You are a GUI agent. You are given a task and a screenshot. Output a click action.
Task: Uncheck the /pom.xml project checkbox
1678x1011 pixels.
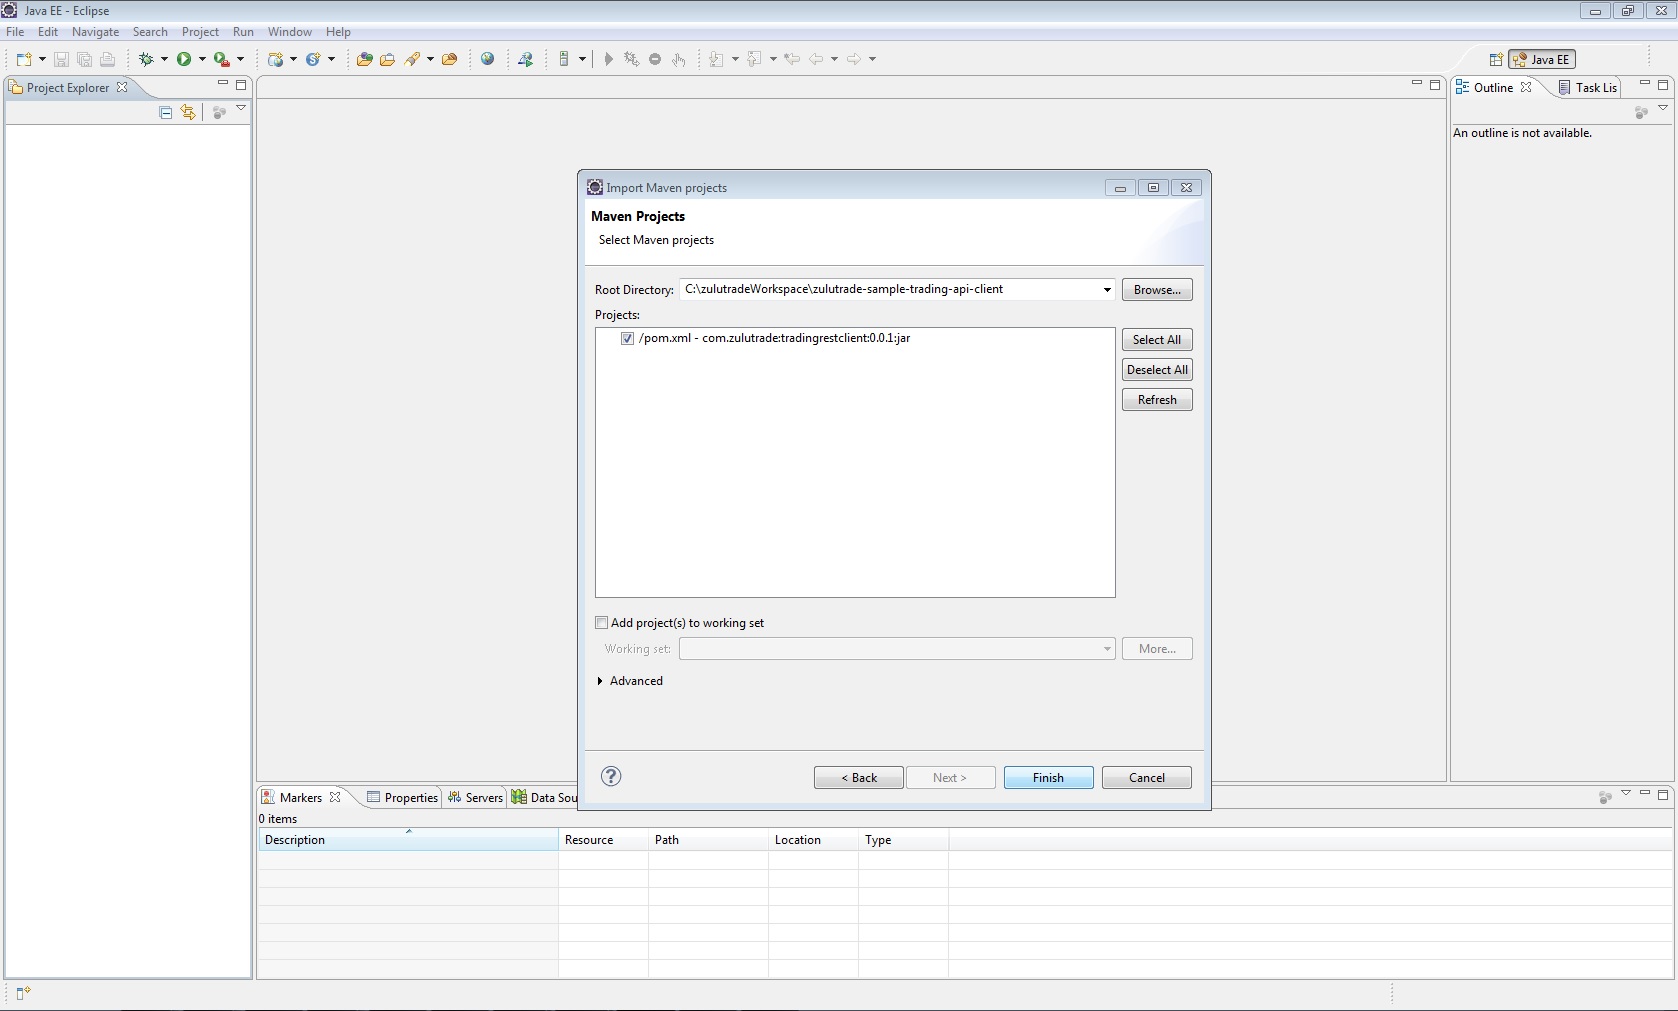click(627, 338)
